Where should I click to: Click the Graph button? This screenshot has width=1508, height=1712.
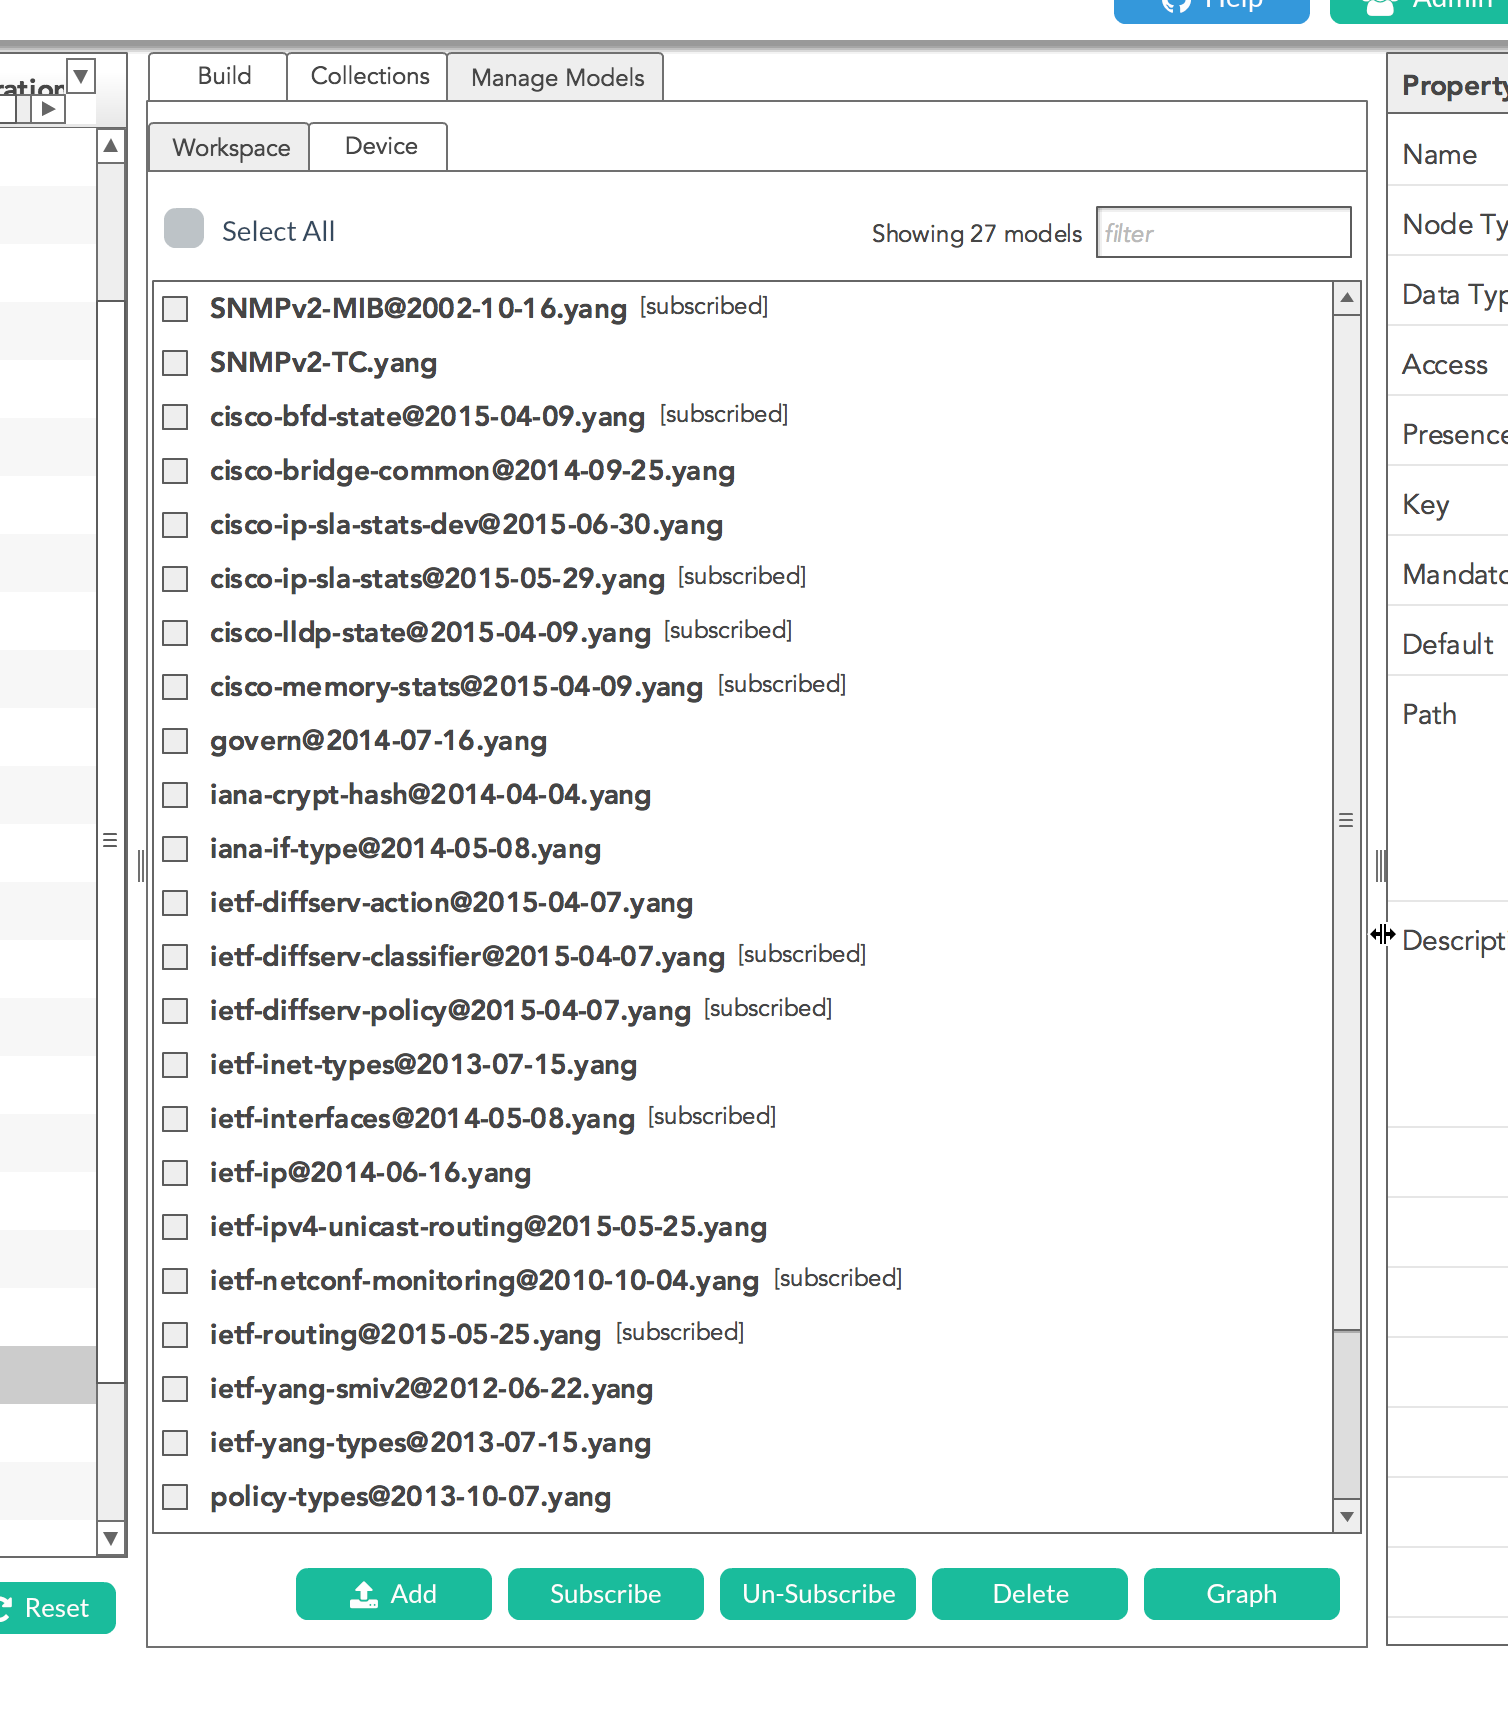pos(1241,1594)
